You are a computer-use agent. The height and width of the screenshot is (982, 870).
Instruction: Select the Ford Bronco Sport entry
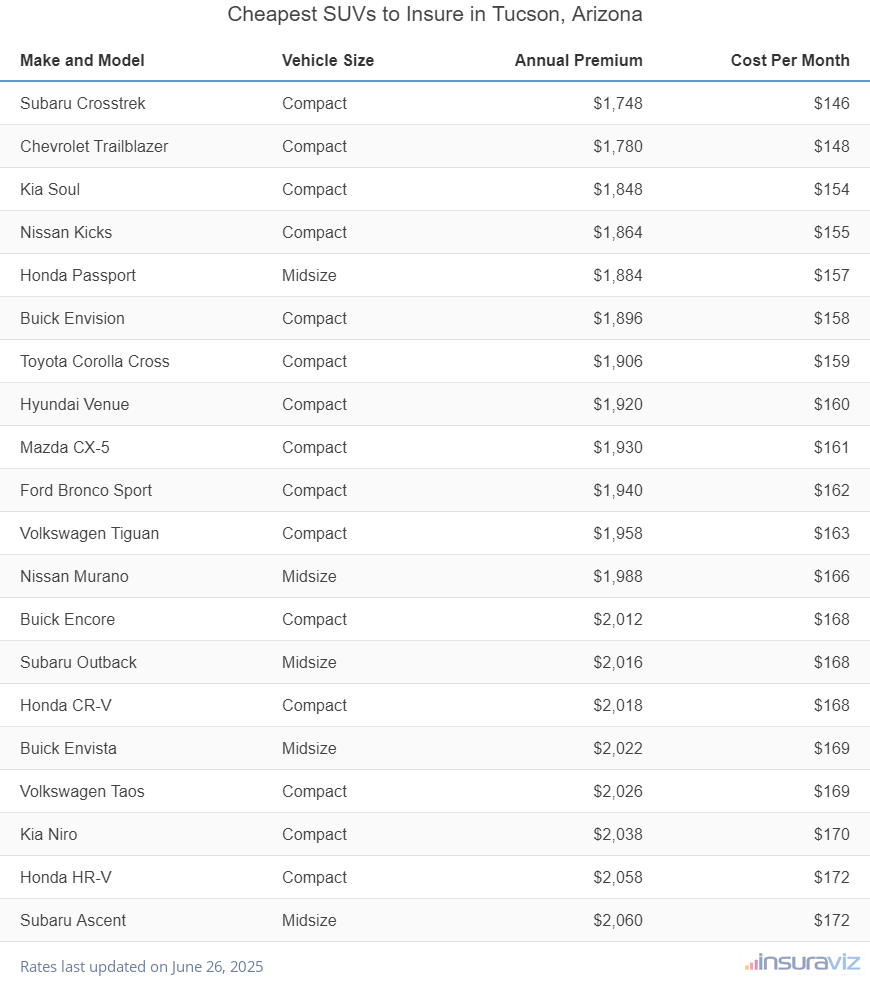[x=86, y=490]
